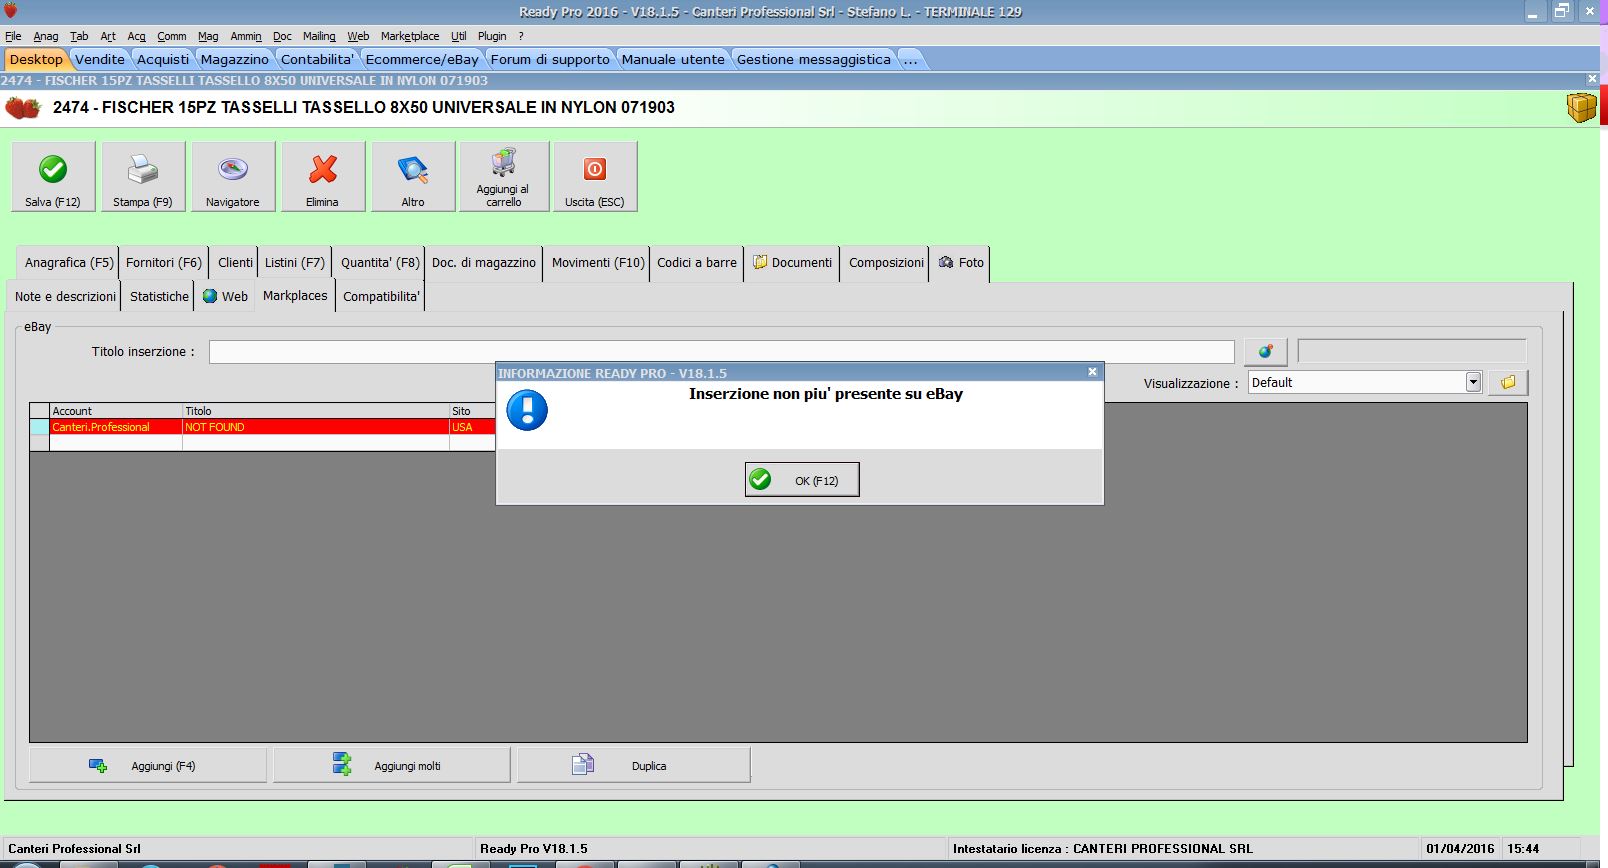Click the Aggiungi (F4) button
Screen dimensions: 1608x868
pyautogui.click(x=148, y=766)
